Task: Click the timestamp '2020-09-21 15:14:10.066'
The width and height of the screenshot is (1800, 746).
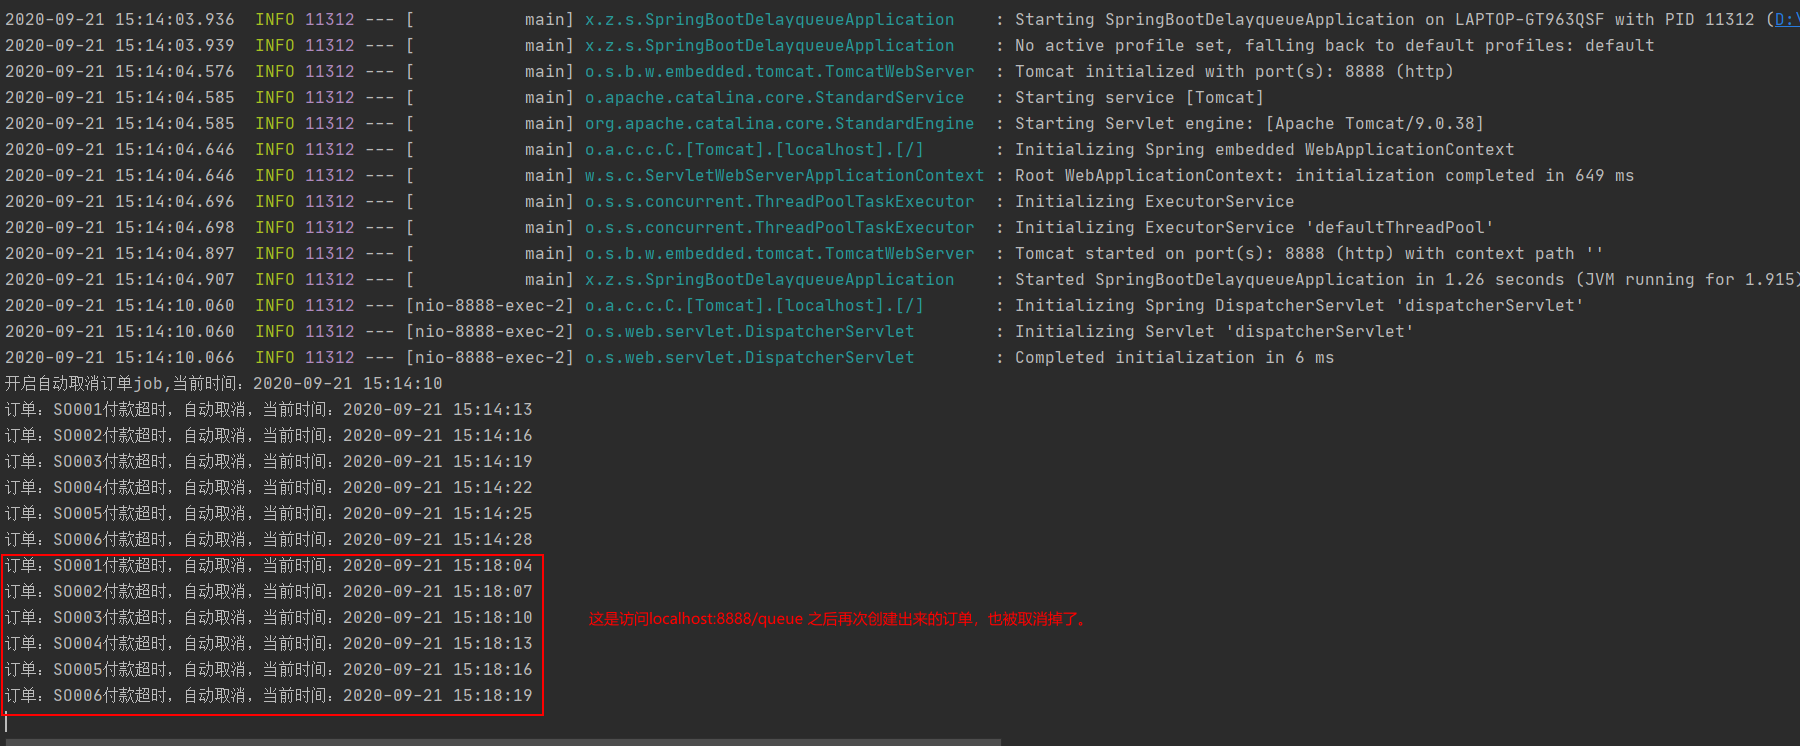Action: 120,358
